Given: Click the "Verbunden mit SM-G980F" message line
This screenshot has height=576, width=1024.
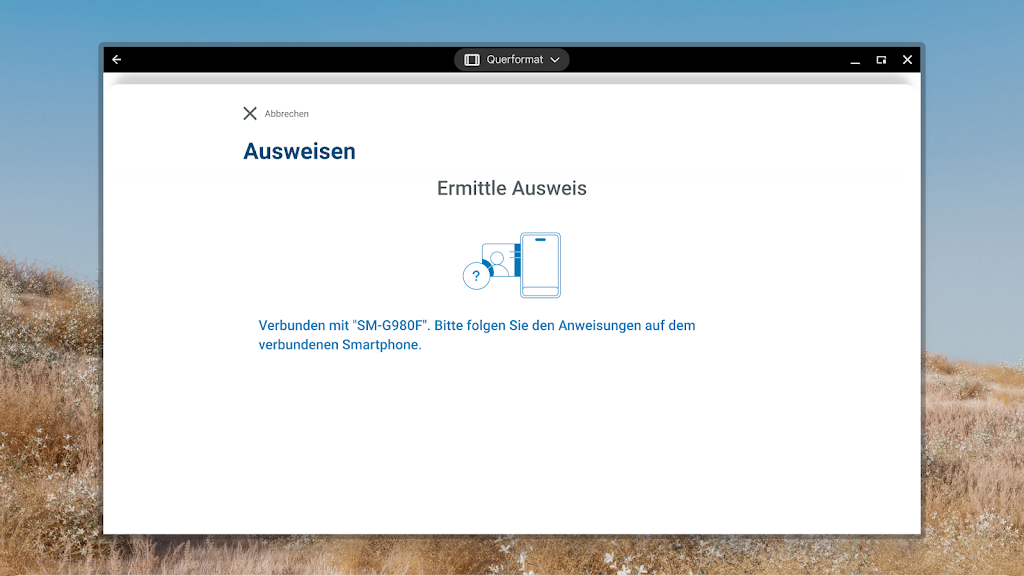Looking at the screenshot, I should [476, 326].
